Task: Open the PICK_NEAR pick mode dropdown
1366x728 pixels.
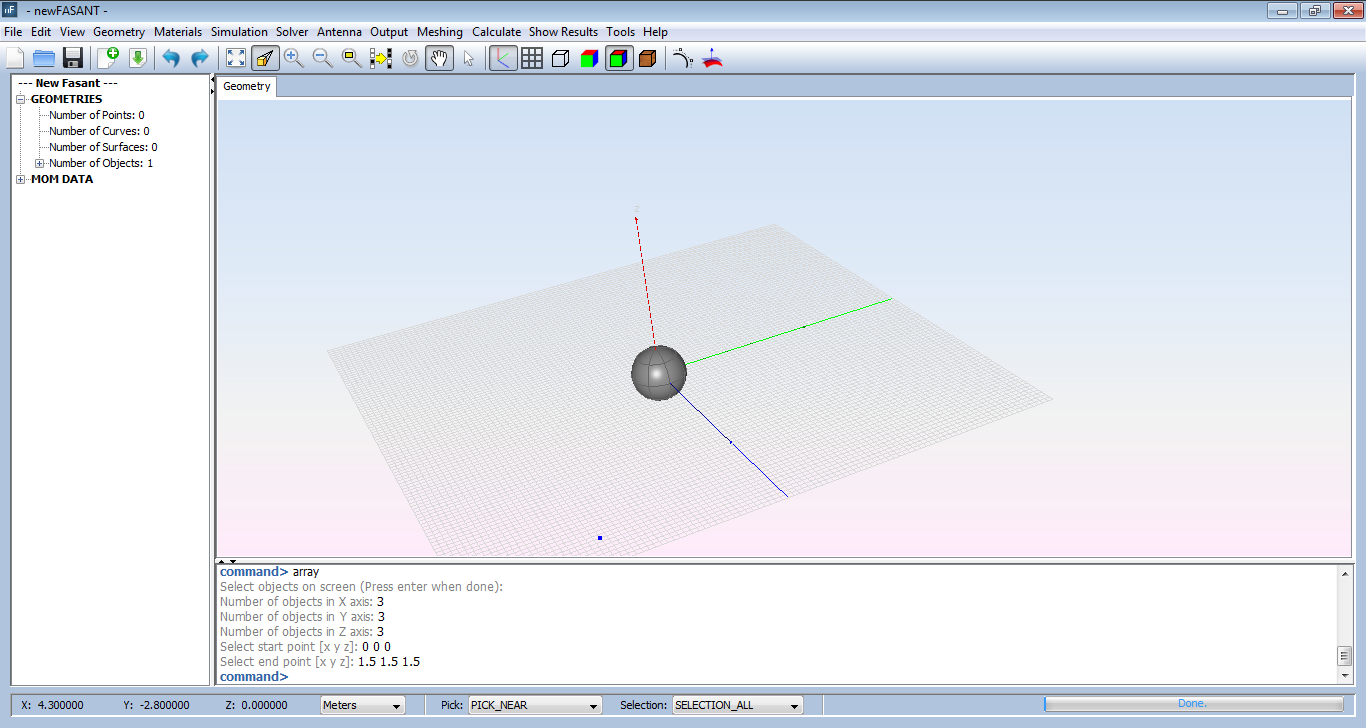Action: click(535, 705)
